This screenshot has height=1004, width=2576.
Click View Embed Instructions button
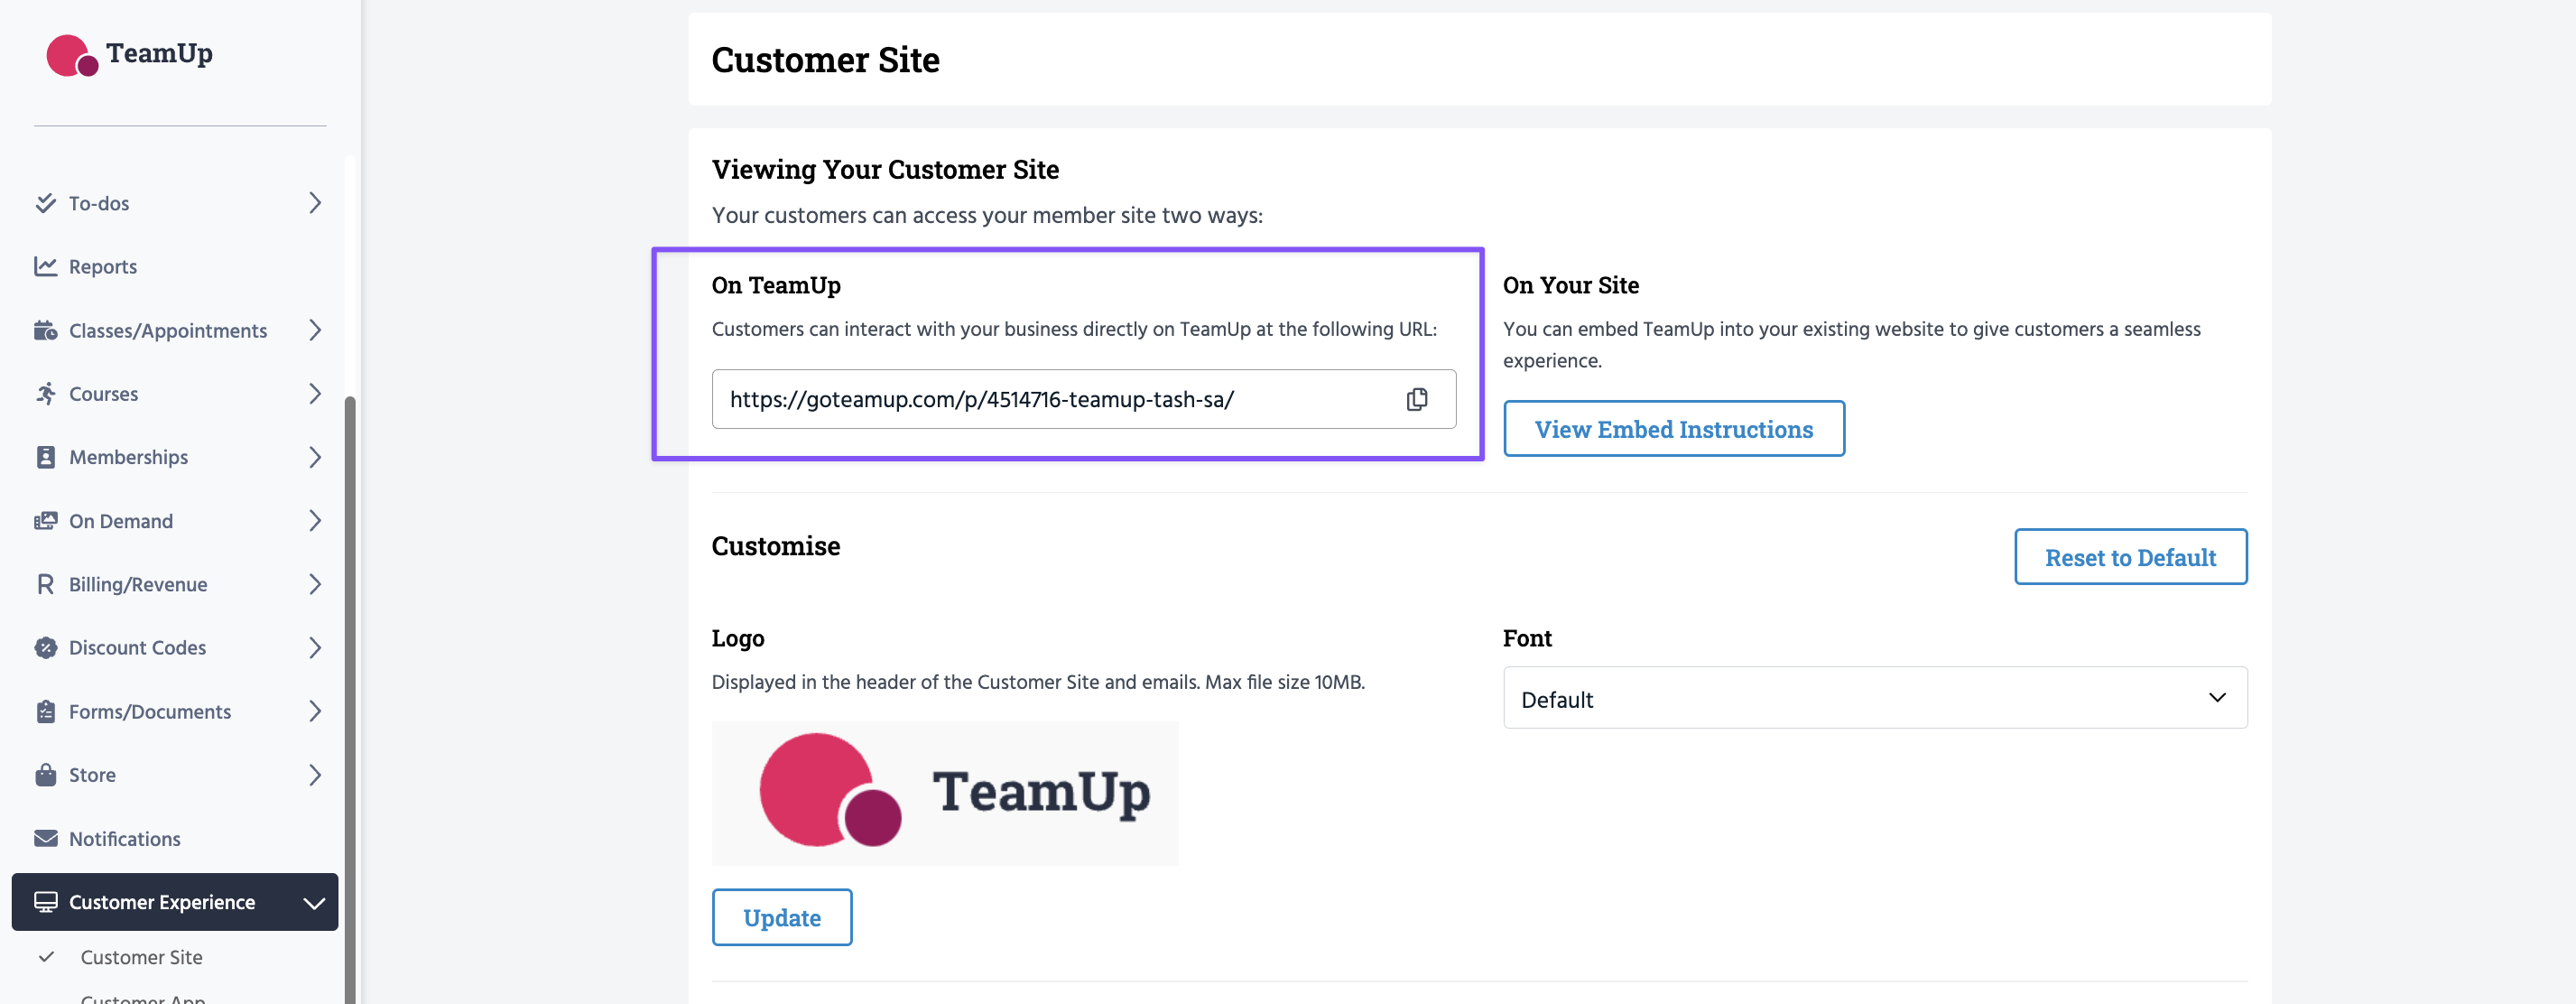[x=1673, y=429]
